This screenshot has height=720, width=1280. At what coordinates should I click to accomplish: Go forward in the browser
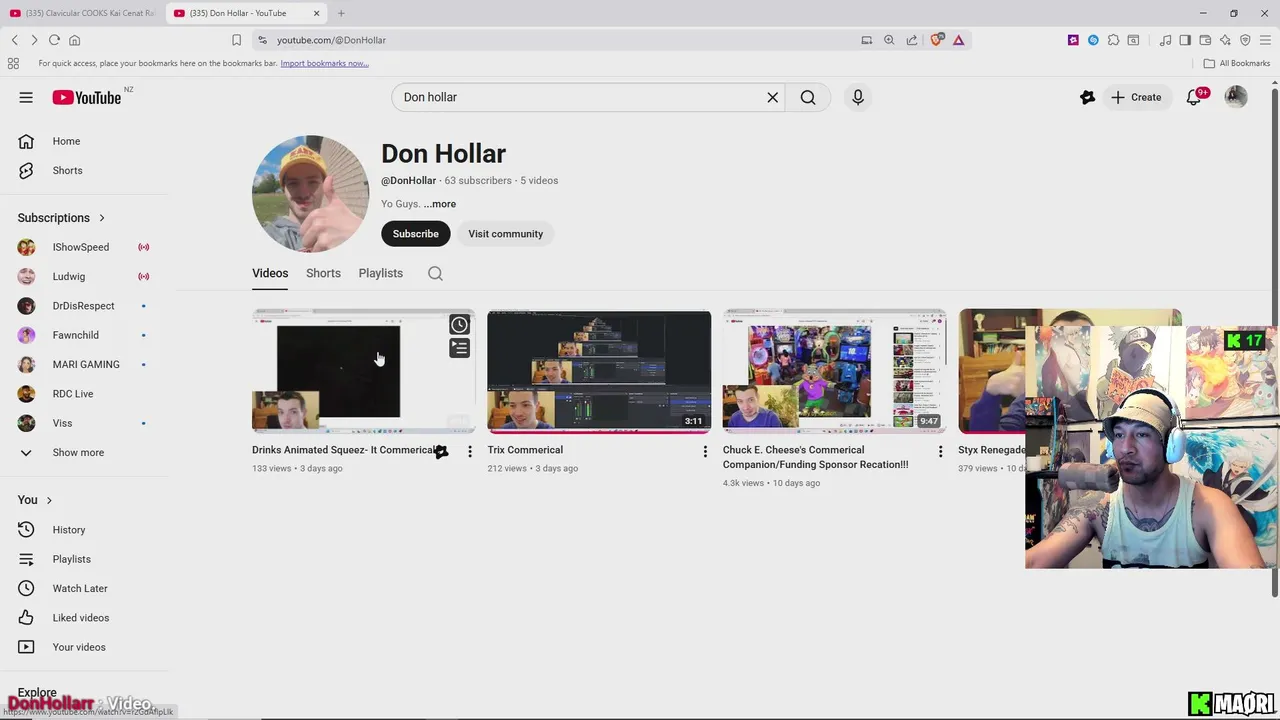34,40
